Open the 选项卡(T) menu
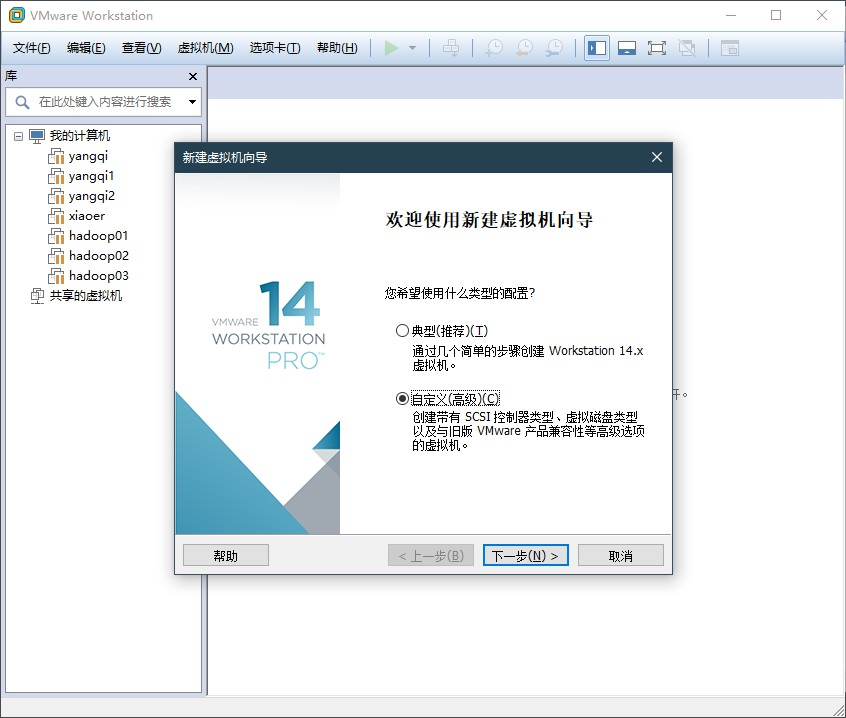 point(275,48)
